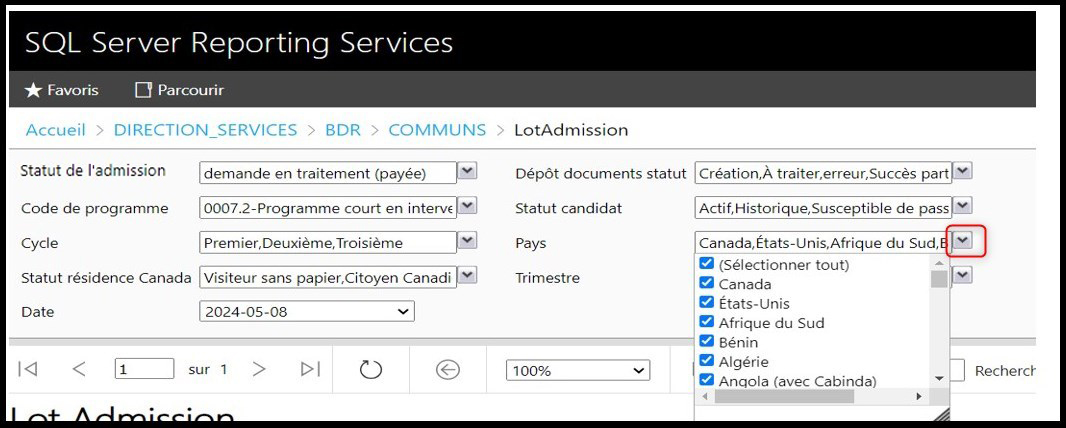Go to first page of report
This screenshot has width=1066, height=428.
point(28,369)
